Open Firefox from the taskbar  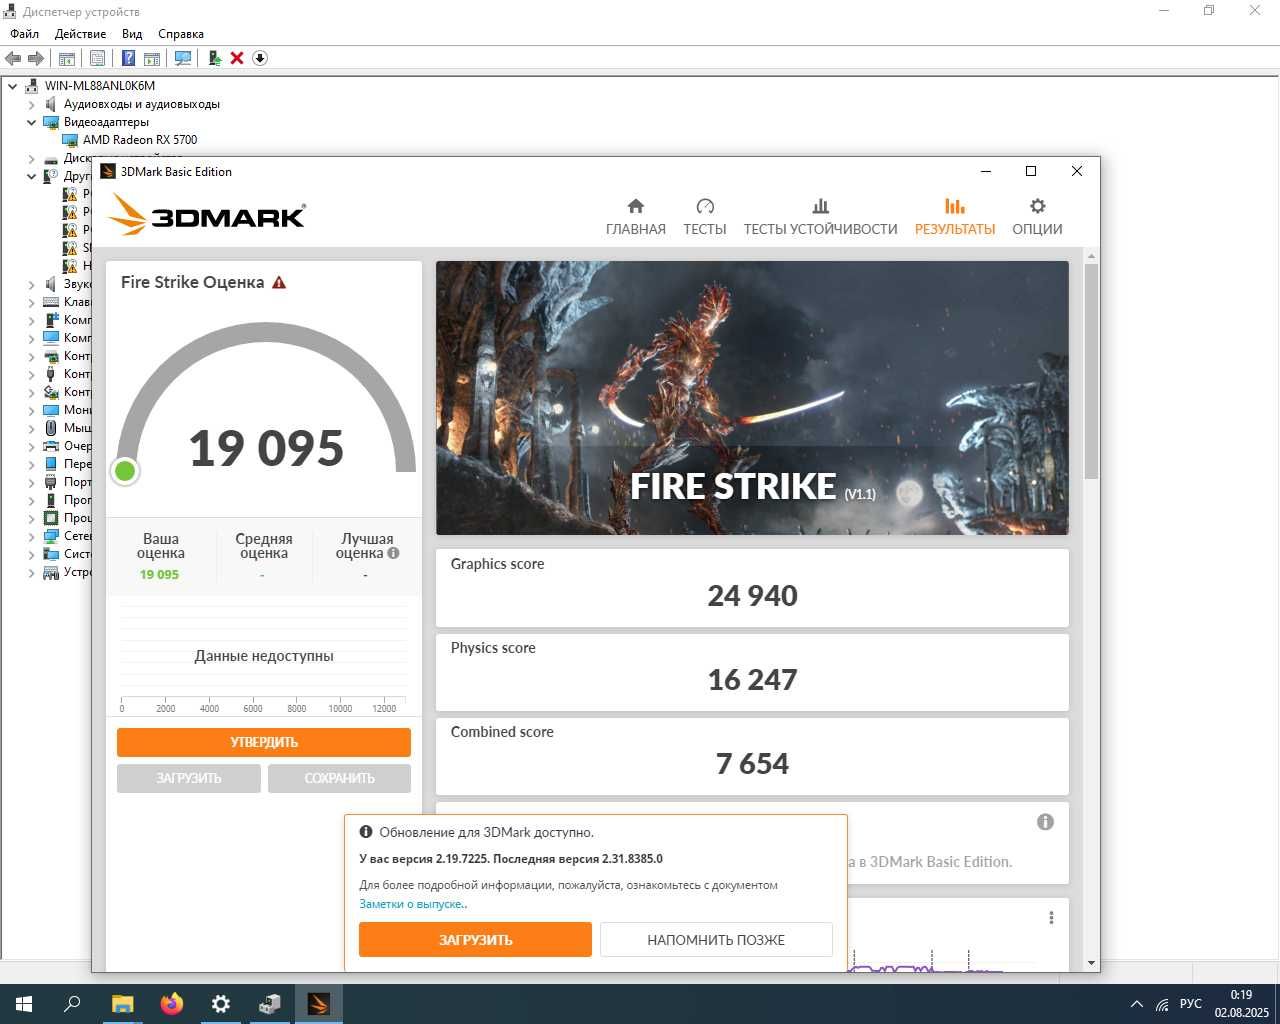(171, 1004)
